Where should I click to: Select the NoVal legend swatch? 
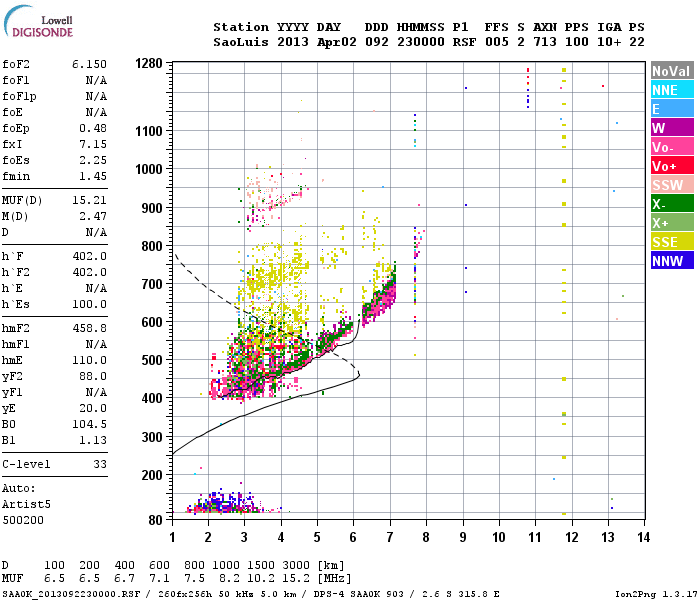[x=672, y=71]
